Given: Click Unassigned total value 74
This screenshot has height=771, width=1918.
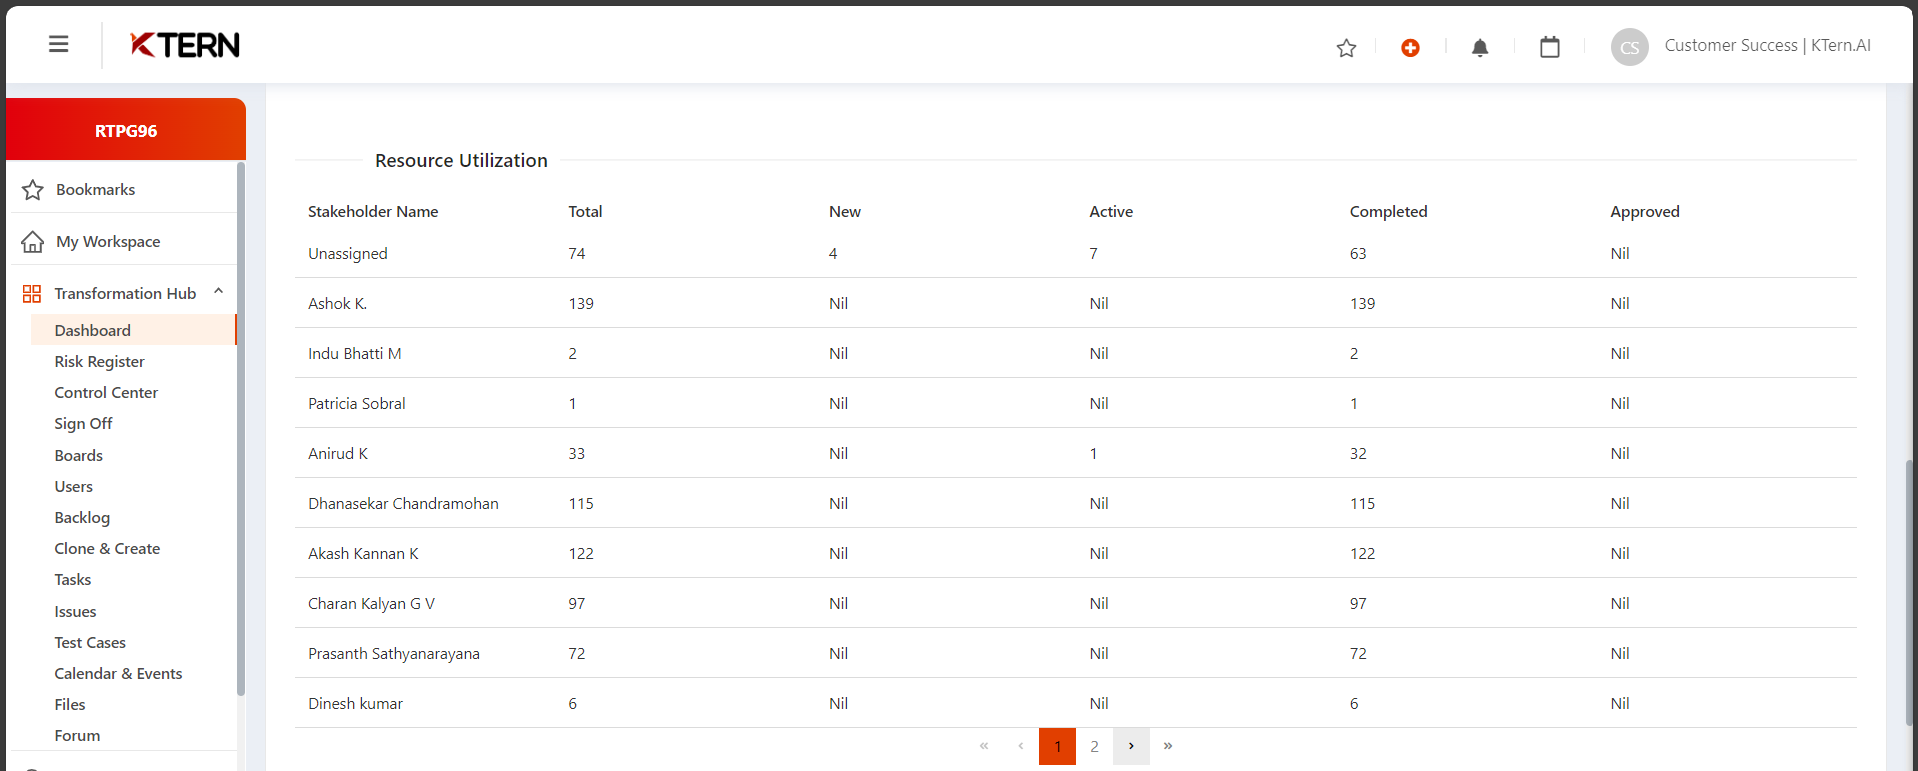Looking at the screenshot, I should [x=577, y=253].
